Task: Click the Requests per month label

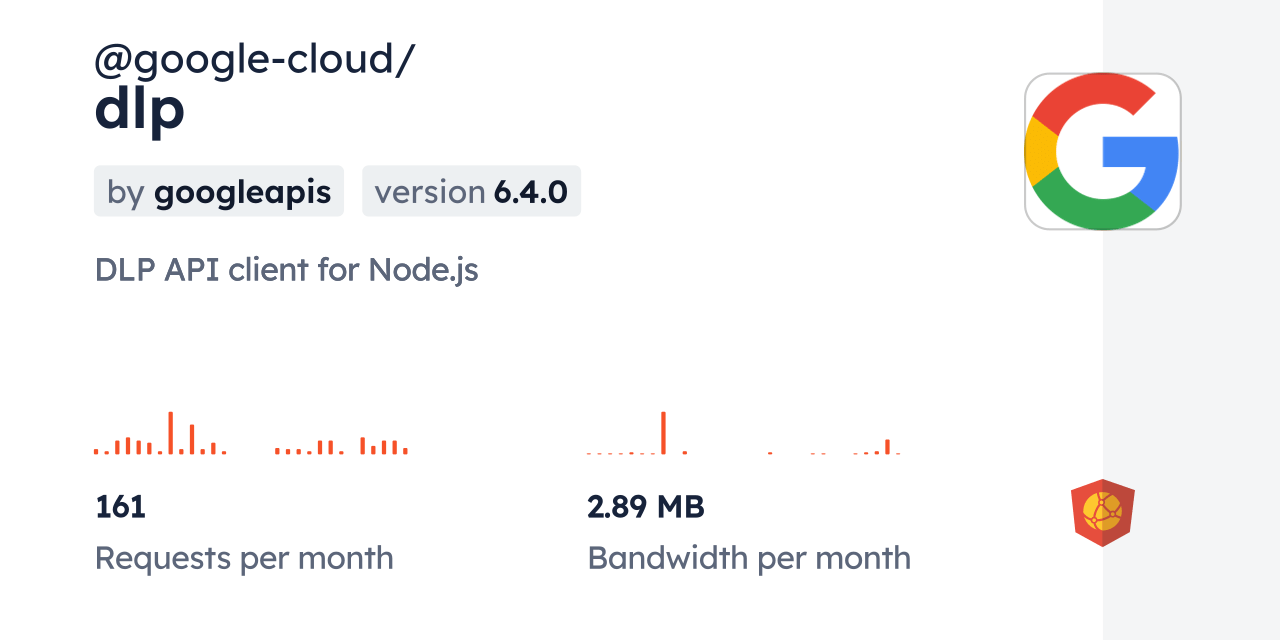Action: point(244,558)
